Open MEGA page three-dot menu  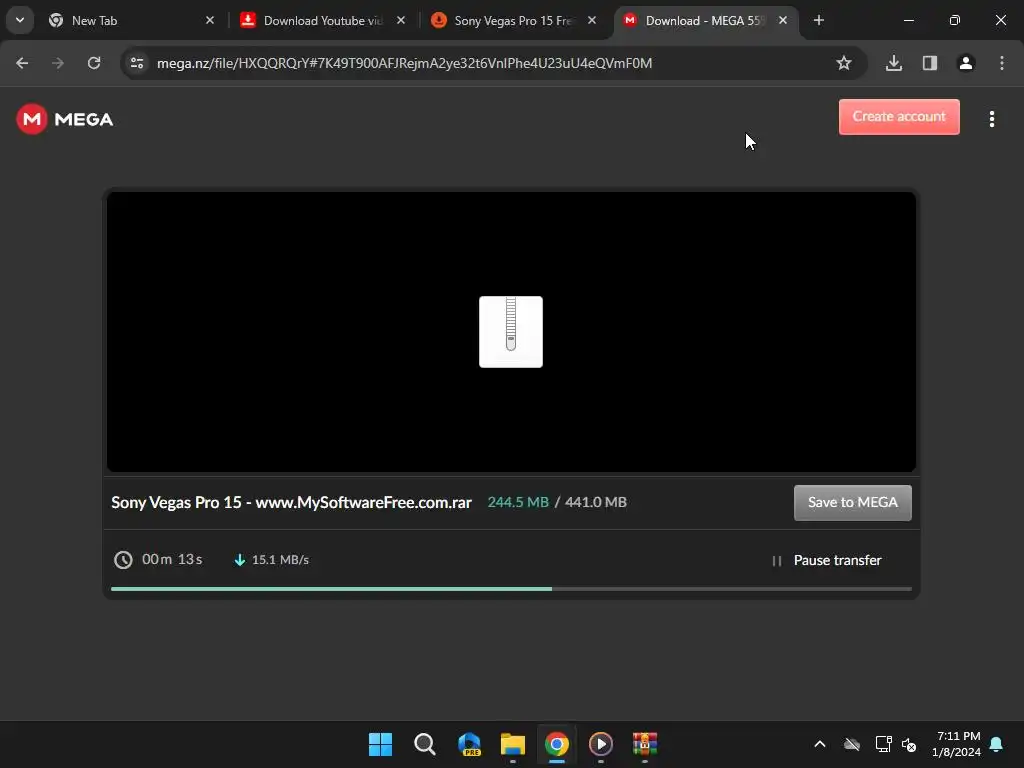point(991,119)
